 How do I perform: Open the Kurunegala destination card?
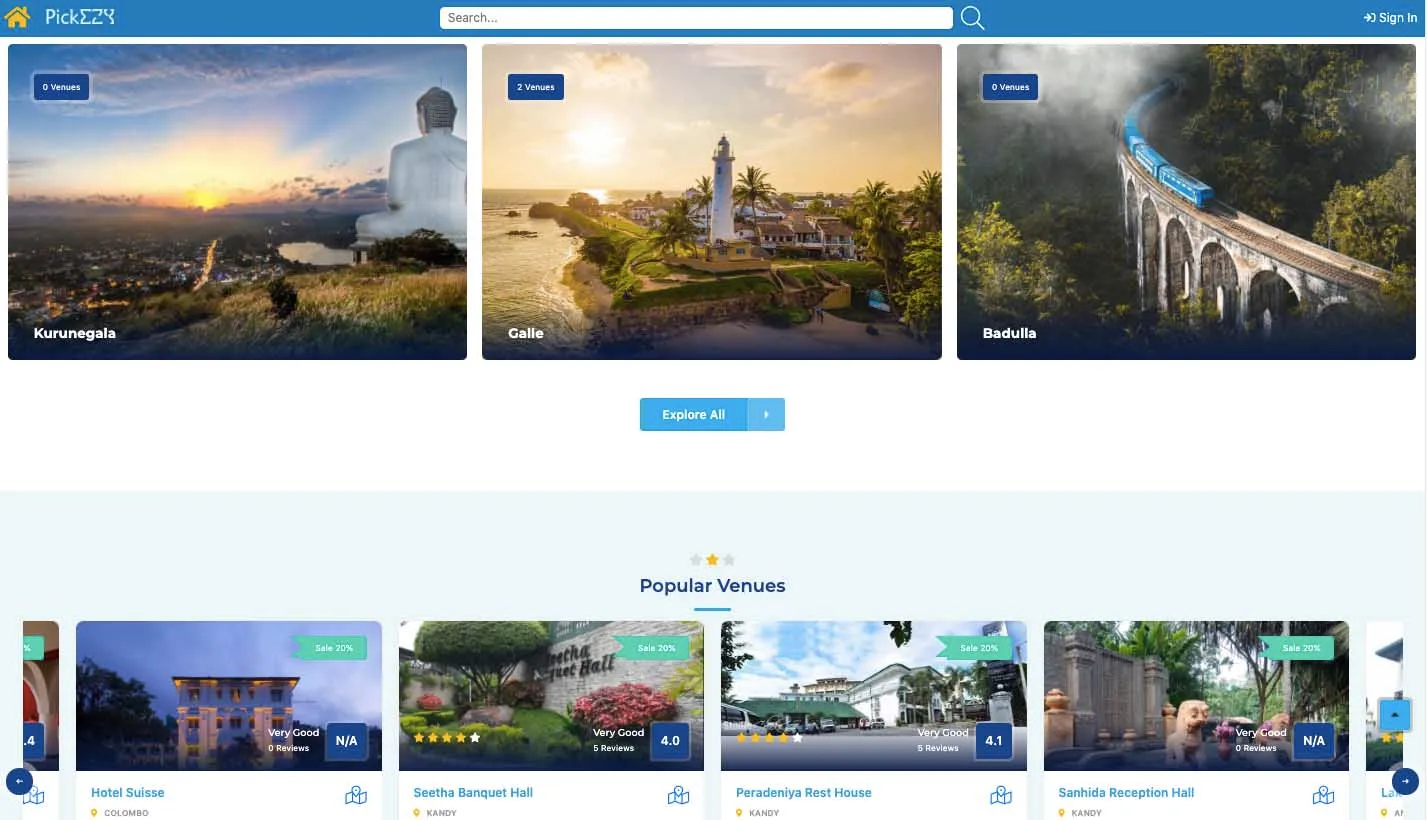coord(237,202)
